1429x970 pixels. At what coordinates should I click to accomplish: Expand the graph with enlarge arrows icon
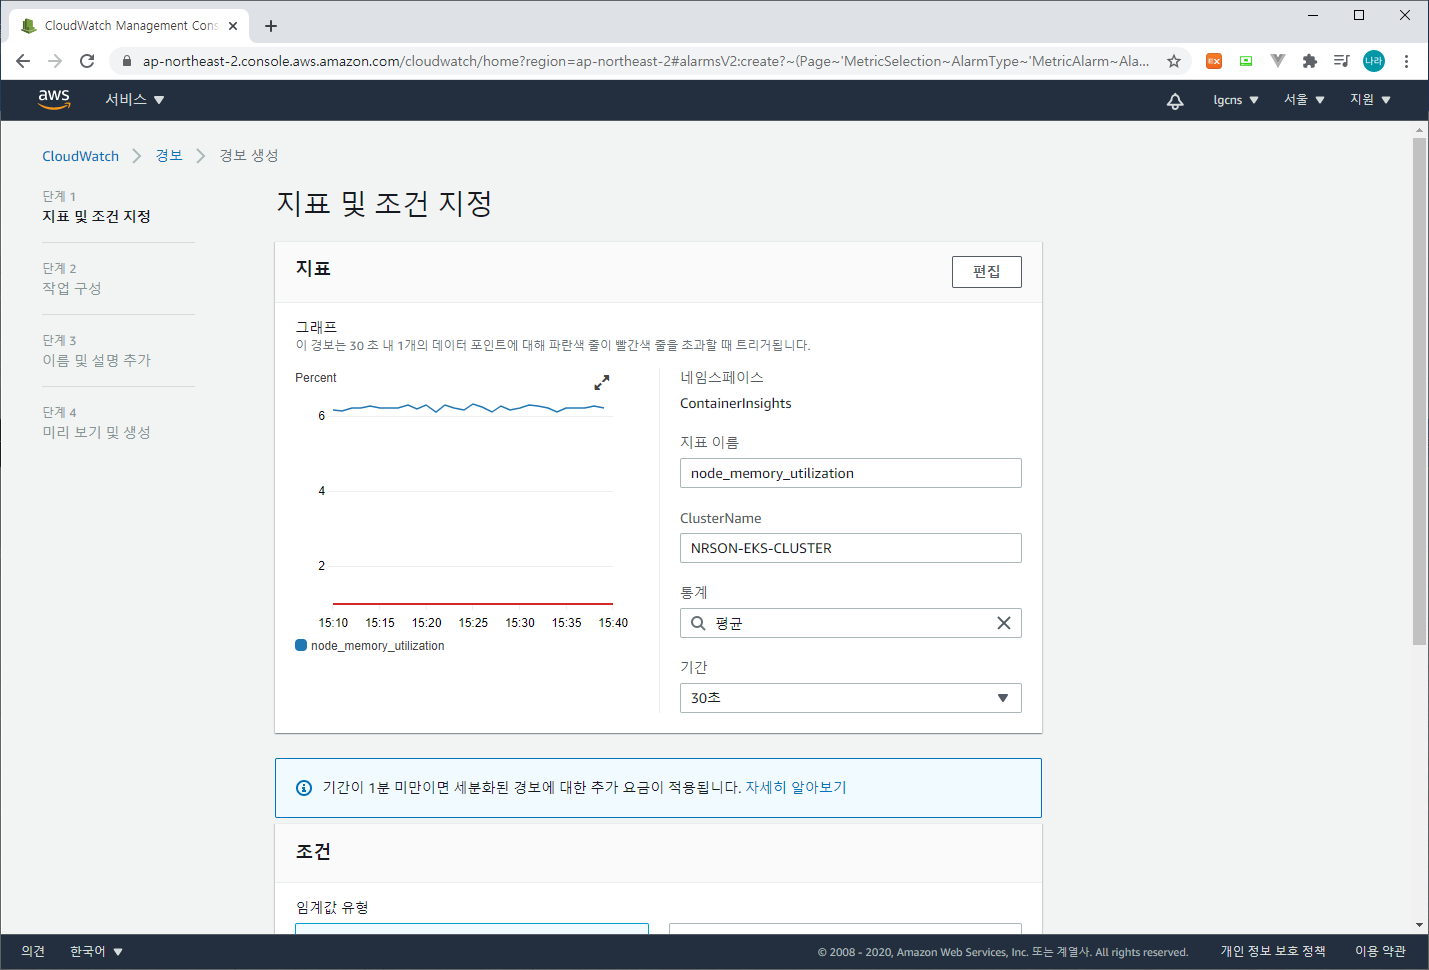(602, 382)
